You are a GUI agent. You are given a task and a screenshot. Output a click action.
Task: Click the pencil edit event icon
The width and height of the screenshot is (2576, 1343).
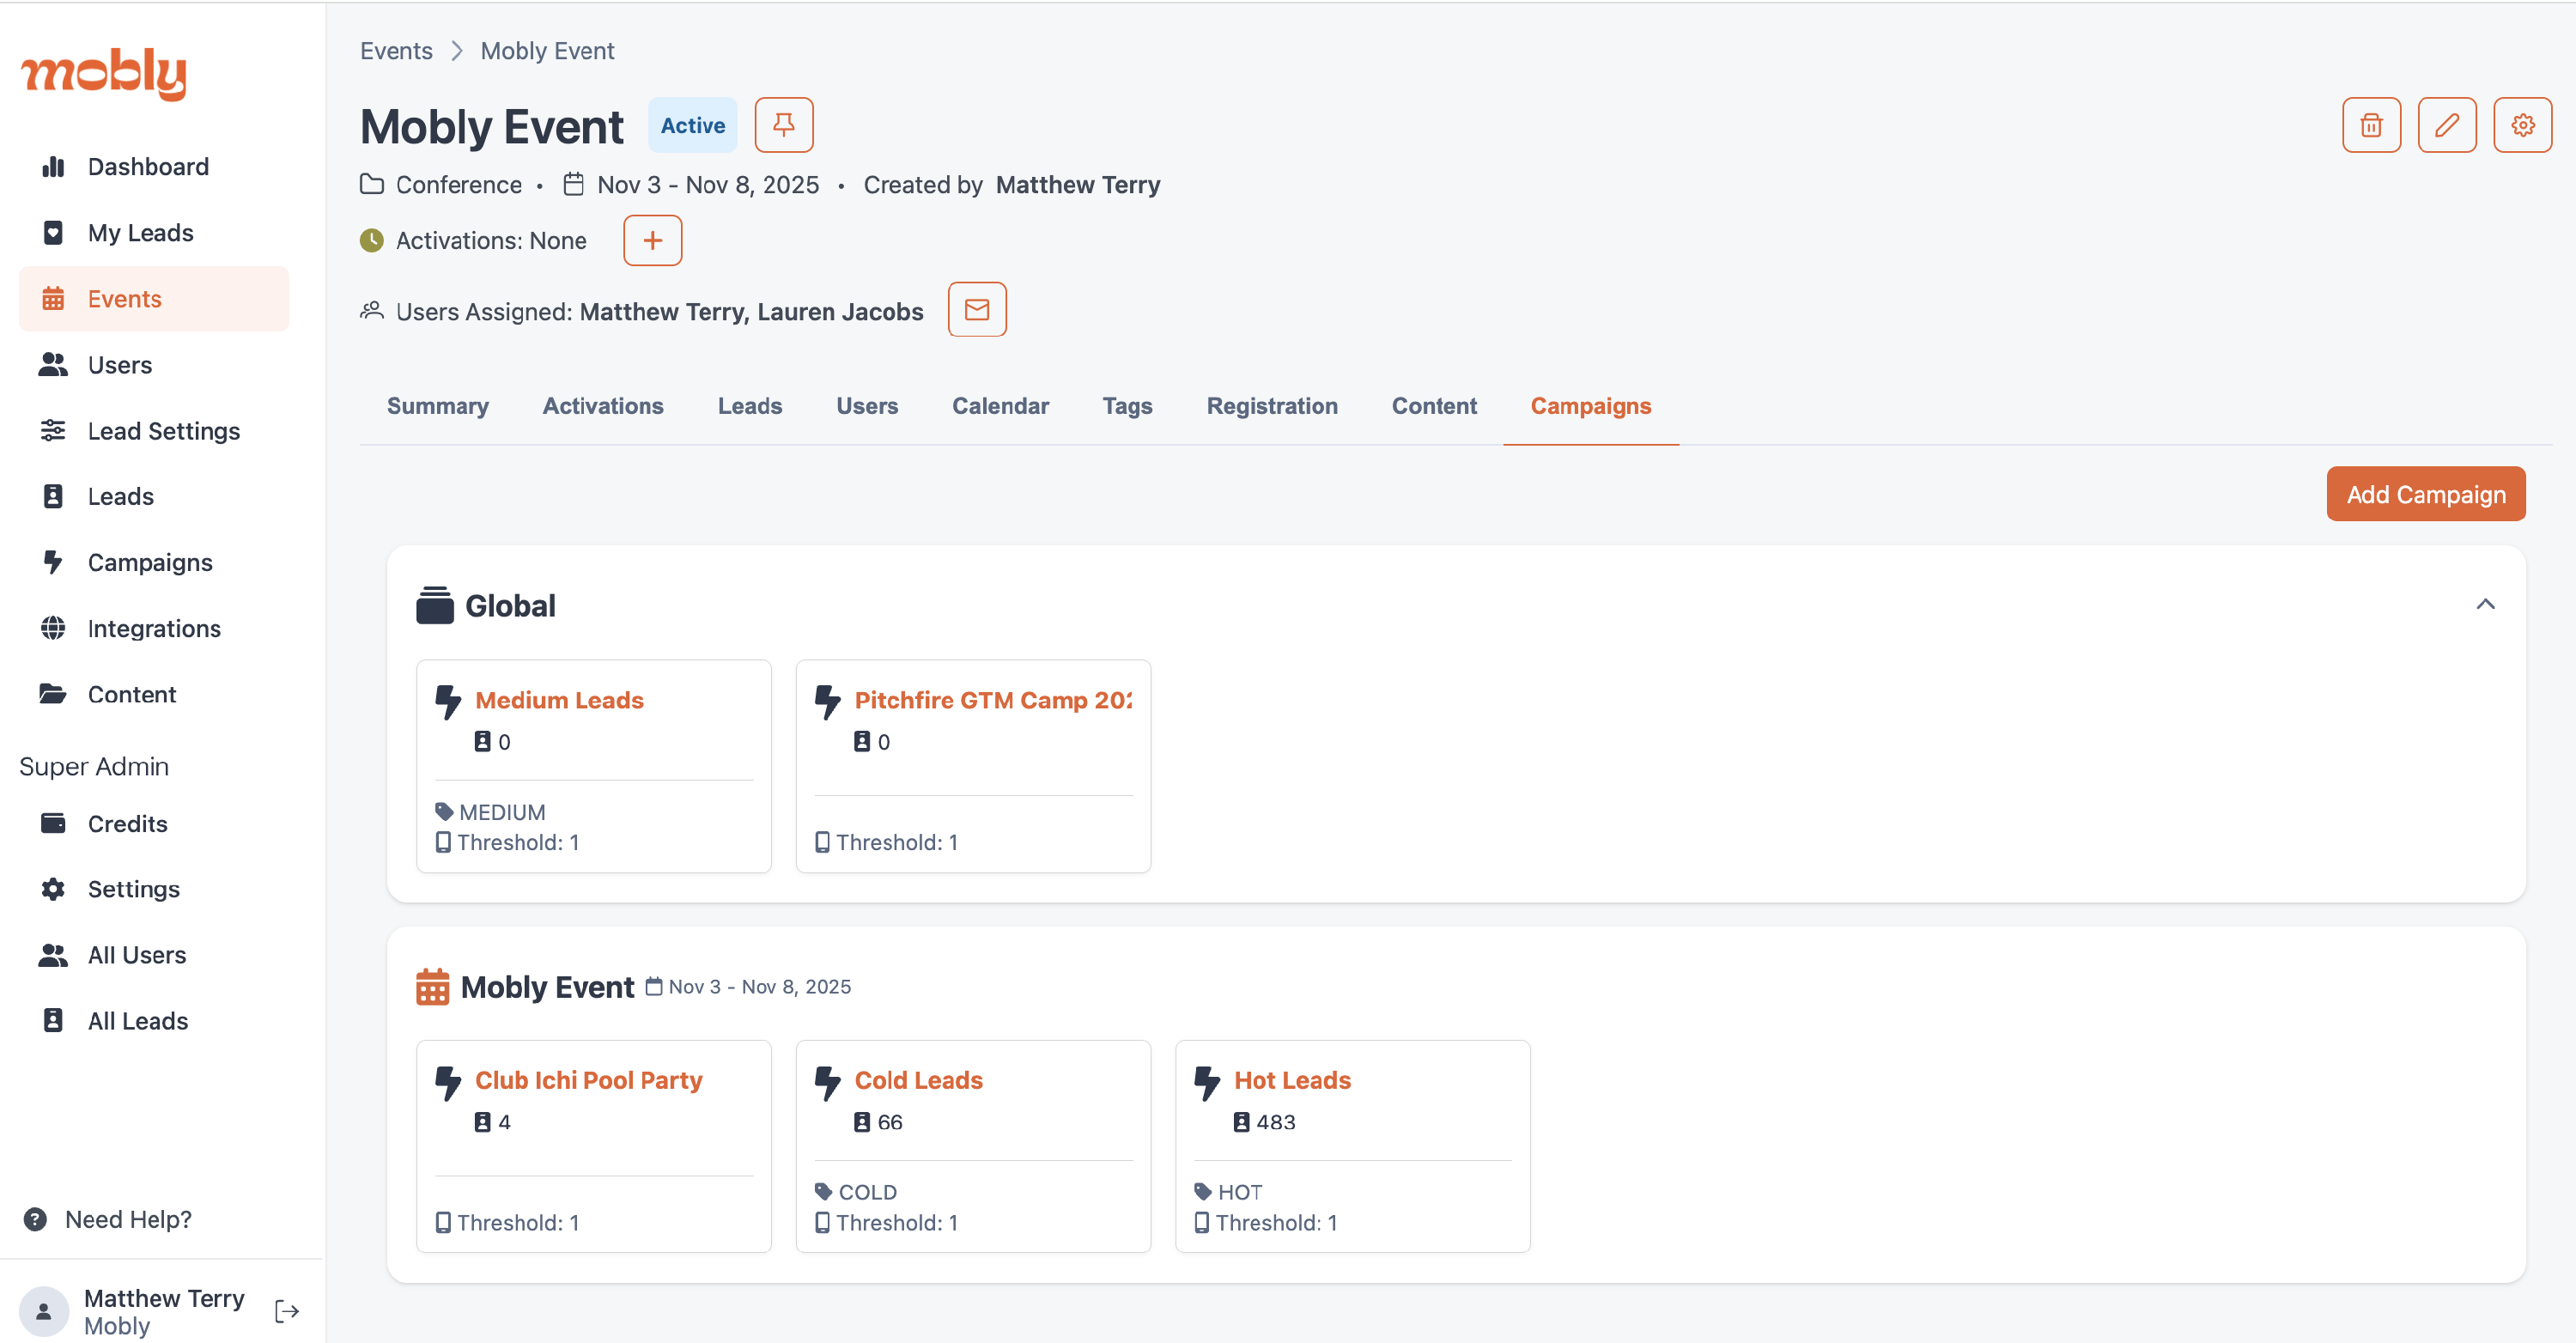tap(2446, 125)
